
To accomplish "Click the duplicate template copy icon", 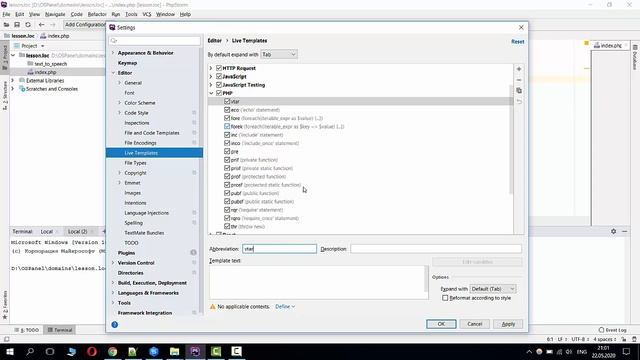I will (519, 91).
